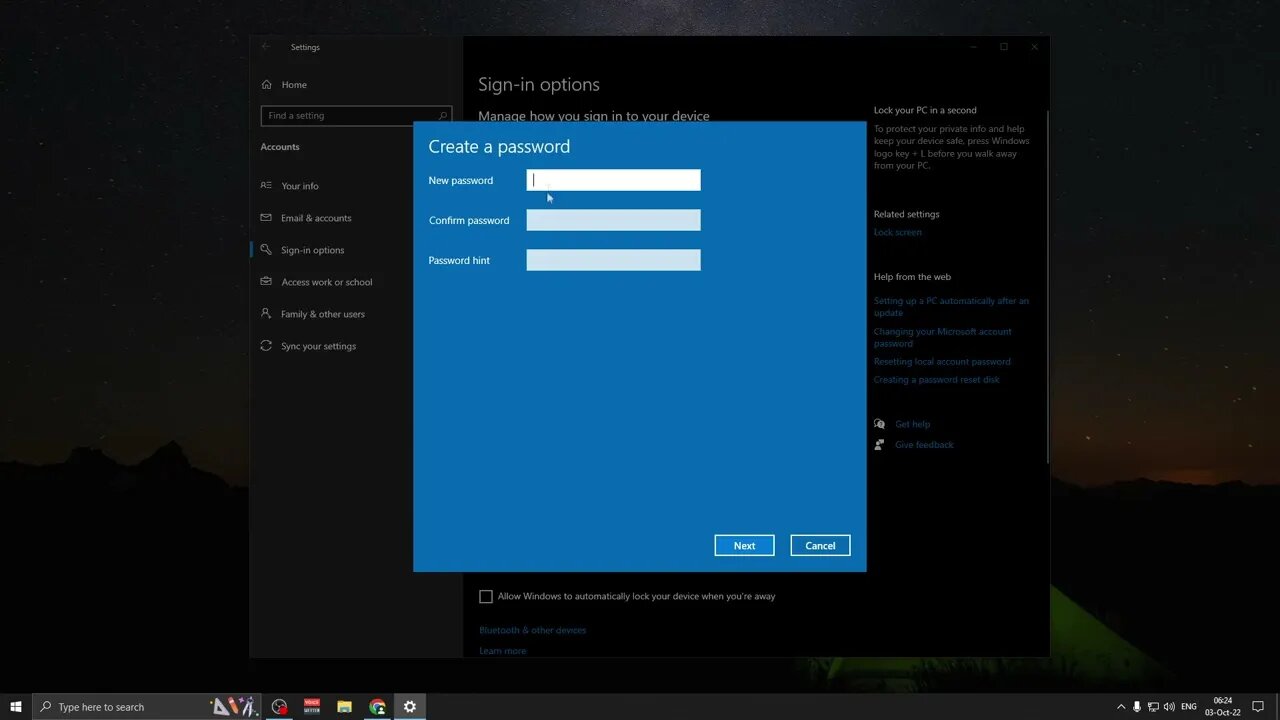
Task: Click the Next button in the dialog
Action: (744, 545)
